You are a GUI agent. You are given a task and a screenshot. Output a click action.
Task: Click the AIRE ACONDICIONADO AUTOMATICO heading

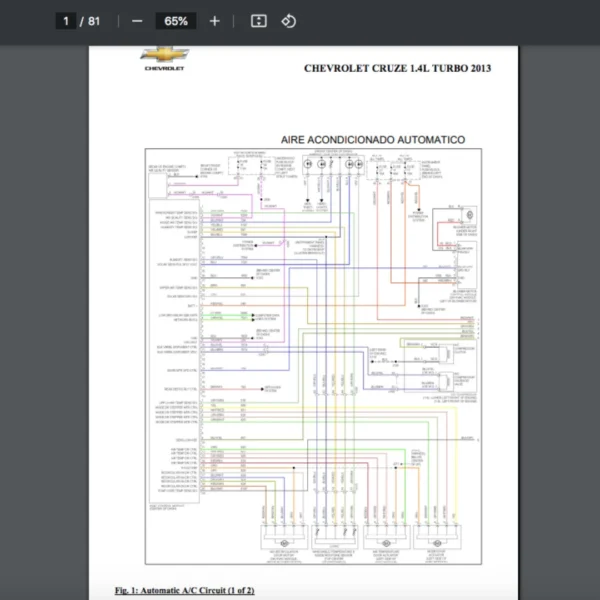point(371,140)
